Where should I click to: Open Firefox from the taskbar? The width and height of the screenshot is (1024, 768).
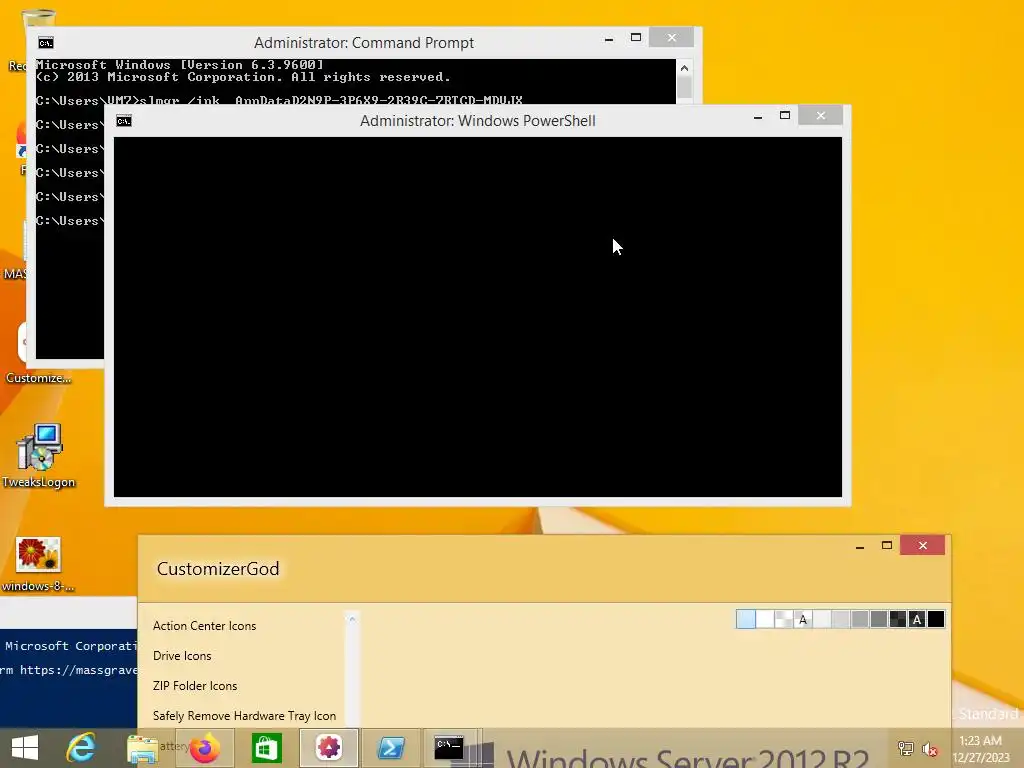pyautogui.click(x=205, y=748)
